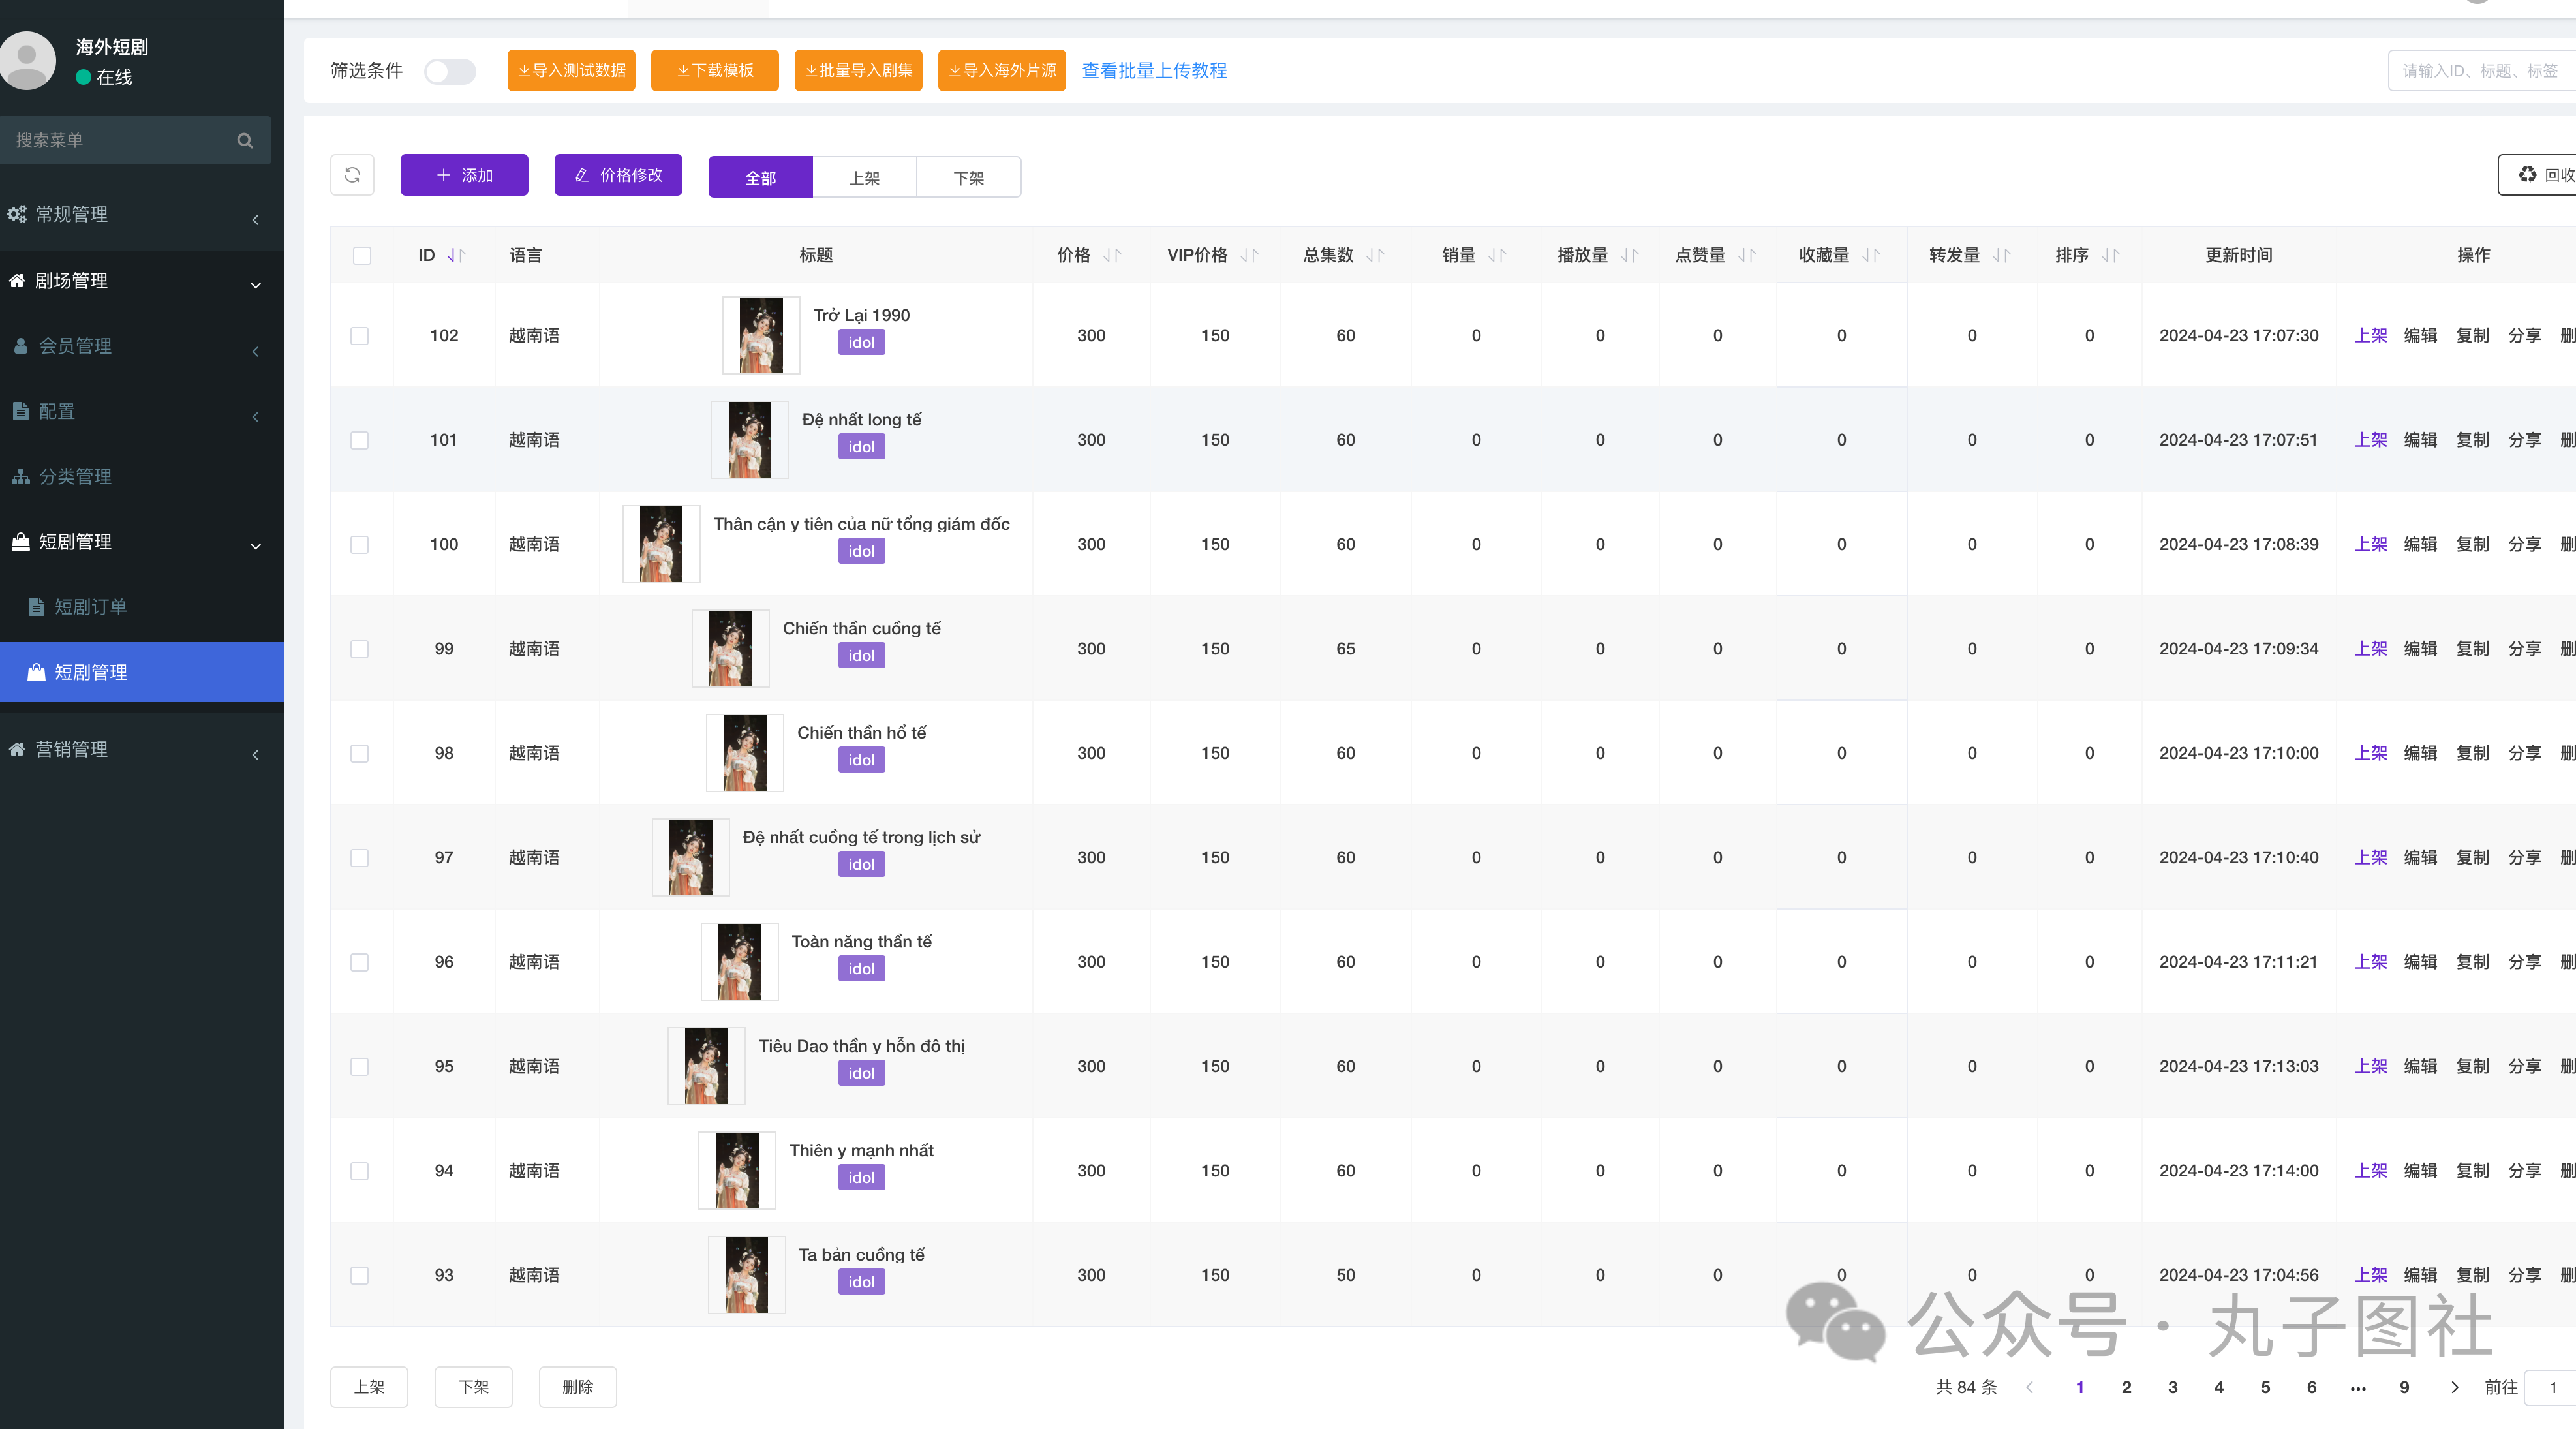Expand the 营销管理 sidebar menu
Viewport: 2576px width, 1429px height.
pyautogui.click(x=142, y=750)
